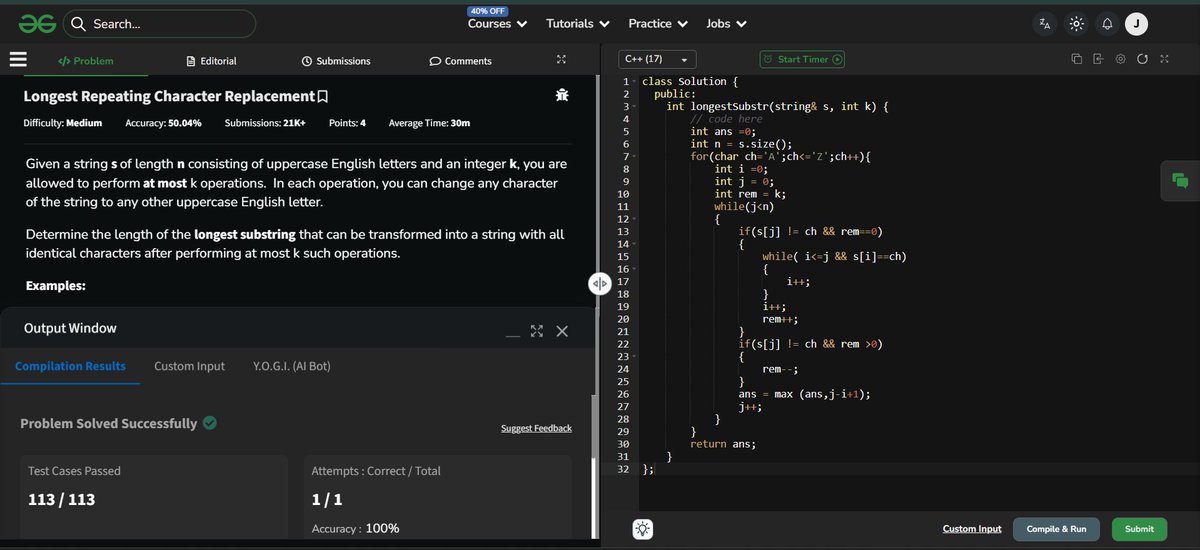Click the lightbulb hint icon
This screenshot has height=550, width=1200.
pyautogui.click(x=643, y=529)
